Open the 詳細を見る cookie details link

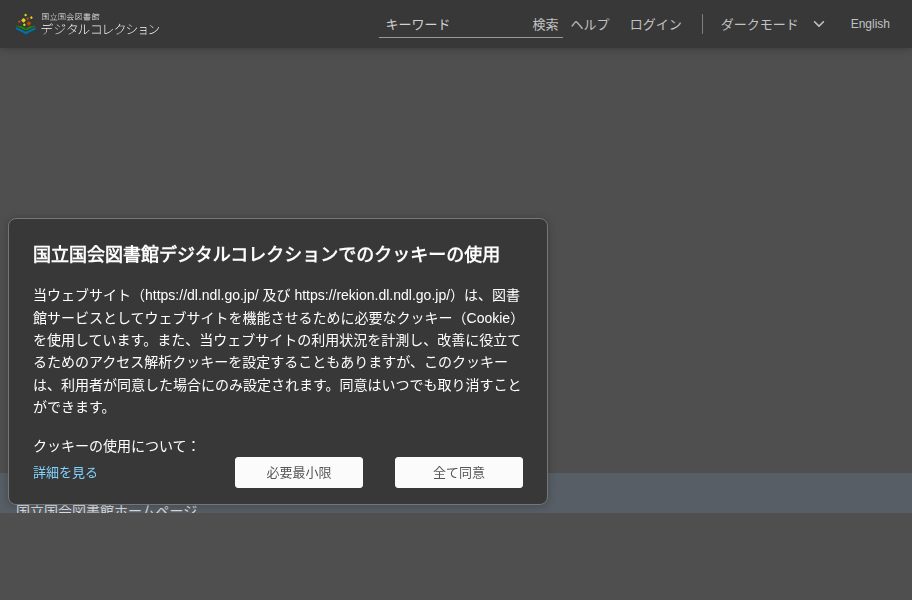[65, 473]
